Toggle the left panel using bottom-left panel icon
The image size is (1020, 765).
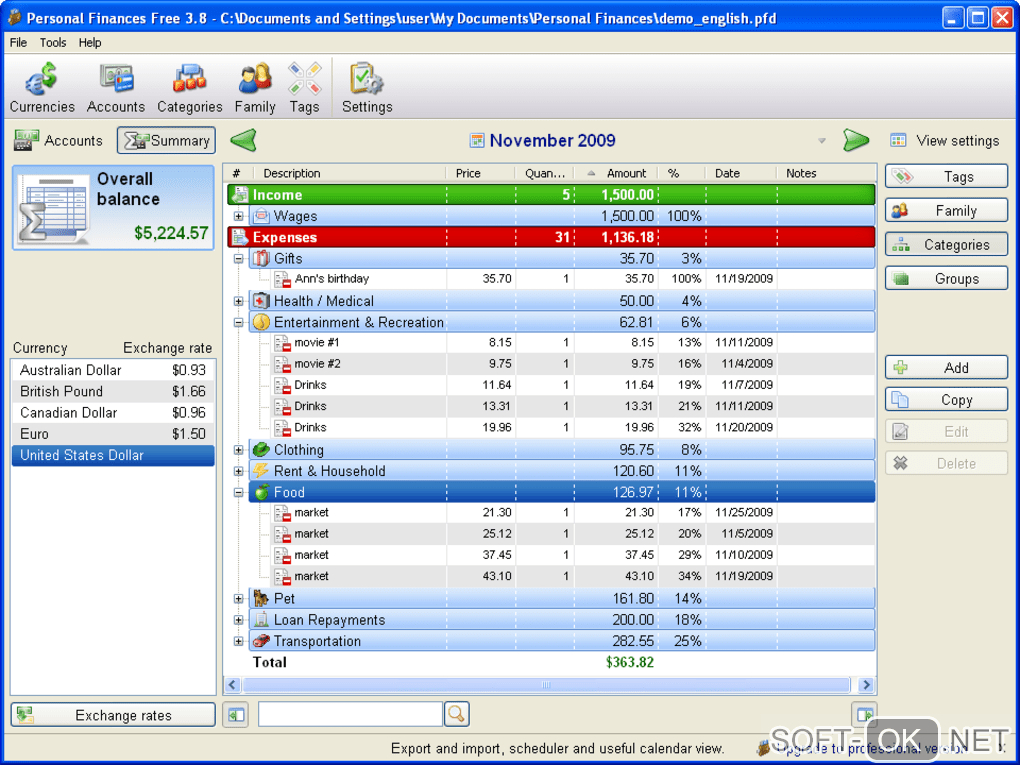pos(235,715)
